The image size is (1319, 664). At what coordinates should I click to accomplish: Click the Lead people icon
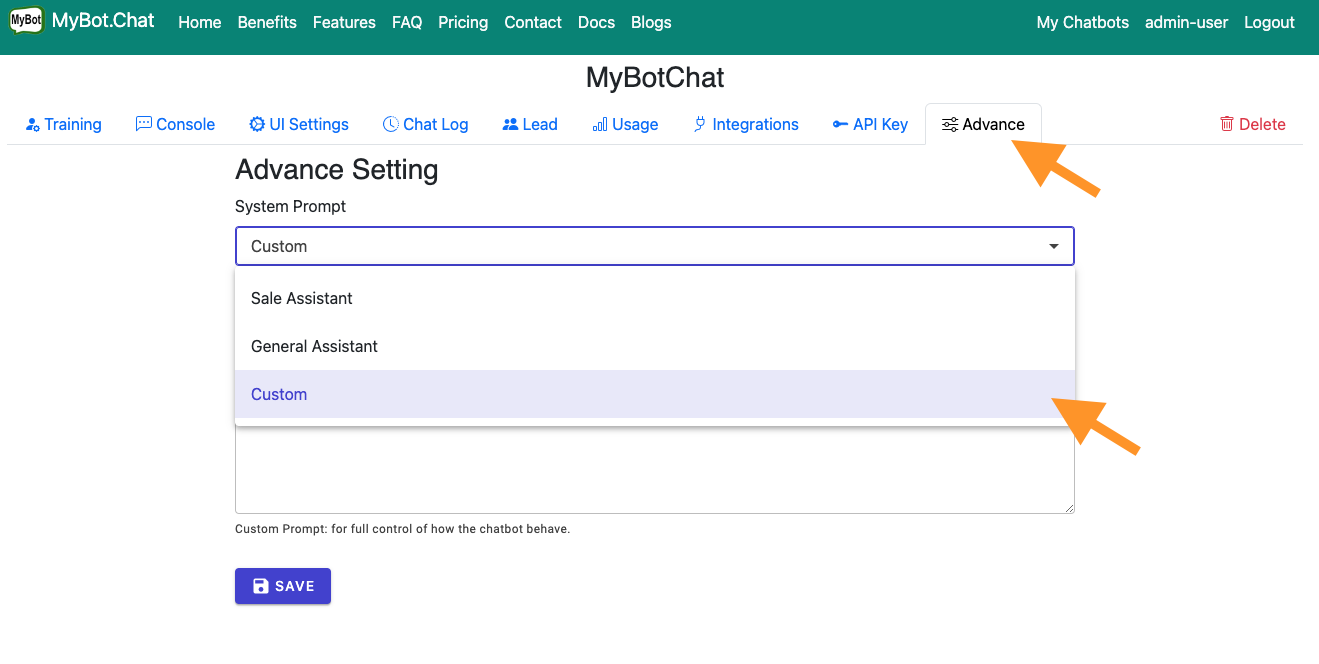(x=510, y=124)
